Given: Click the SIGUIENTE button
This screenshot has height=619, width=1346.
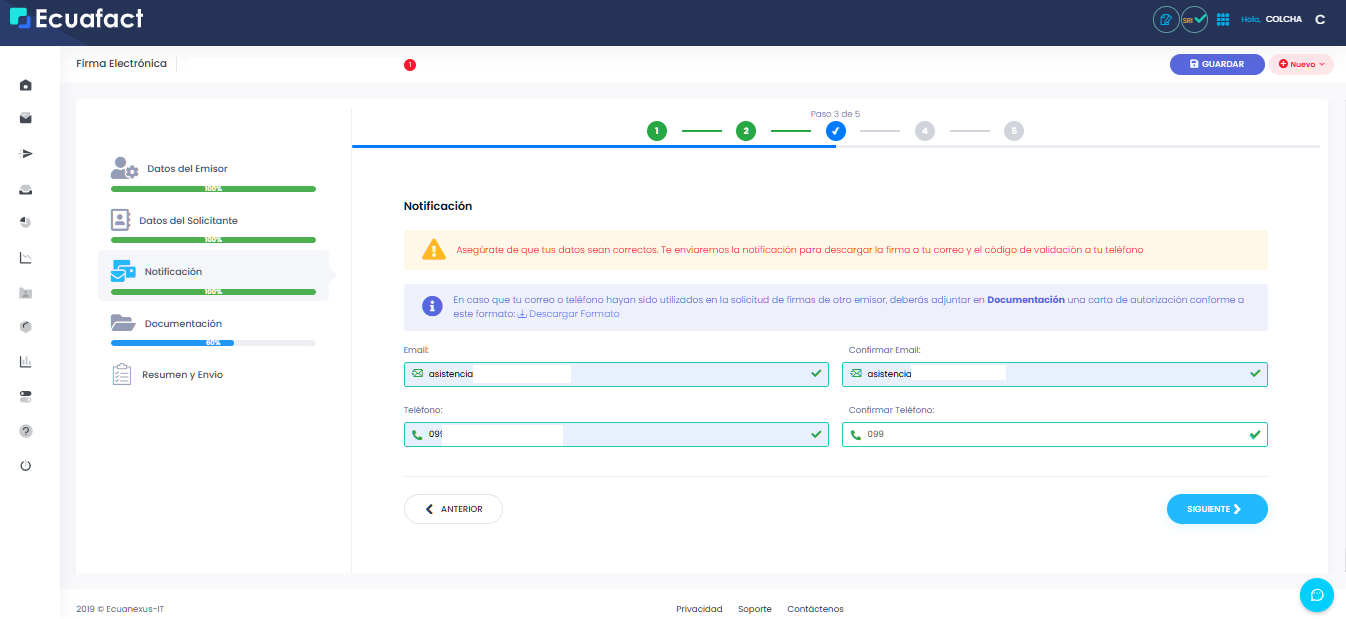Looking at the screenshot, I should pos(1216,509).
